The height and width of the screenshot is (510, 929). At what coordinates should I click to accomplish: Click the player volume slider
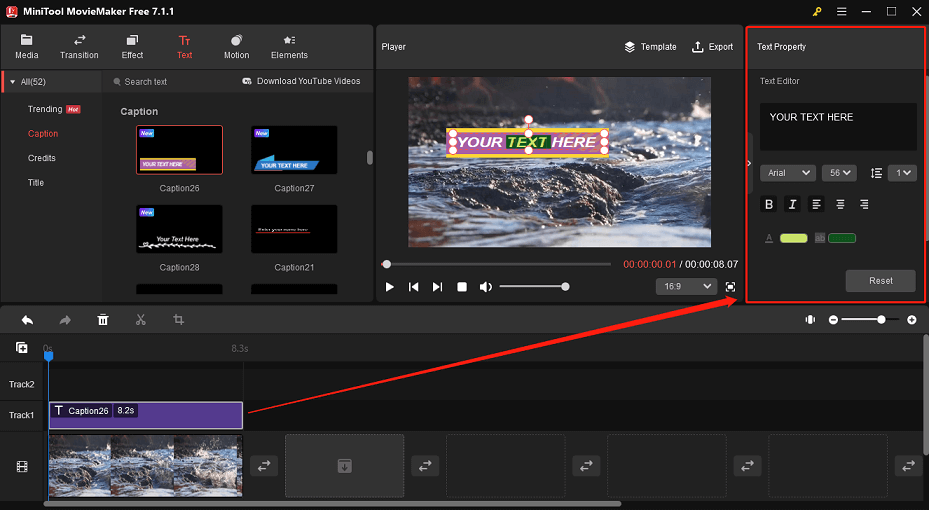[x=534, y=287]
